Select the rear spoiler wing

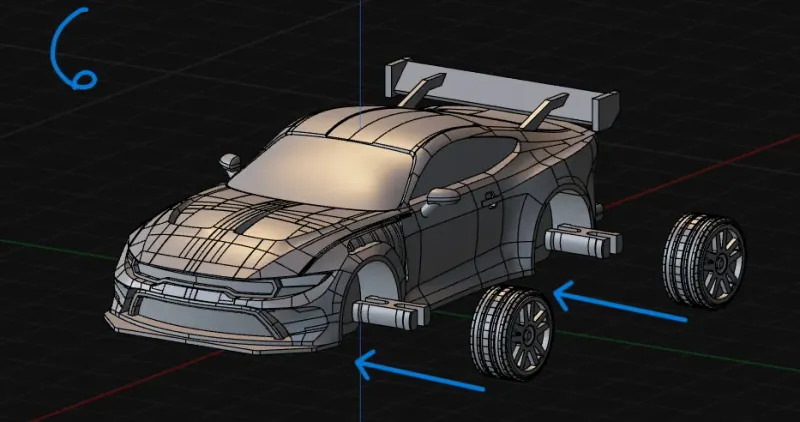[502, 94]
